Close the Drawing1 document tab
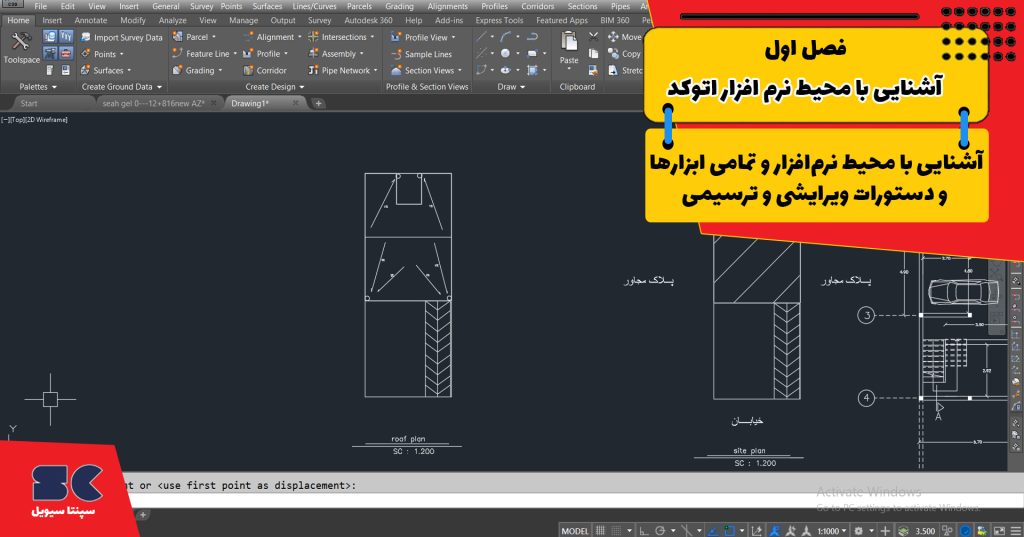 pos(296,103)
